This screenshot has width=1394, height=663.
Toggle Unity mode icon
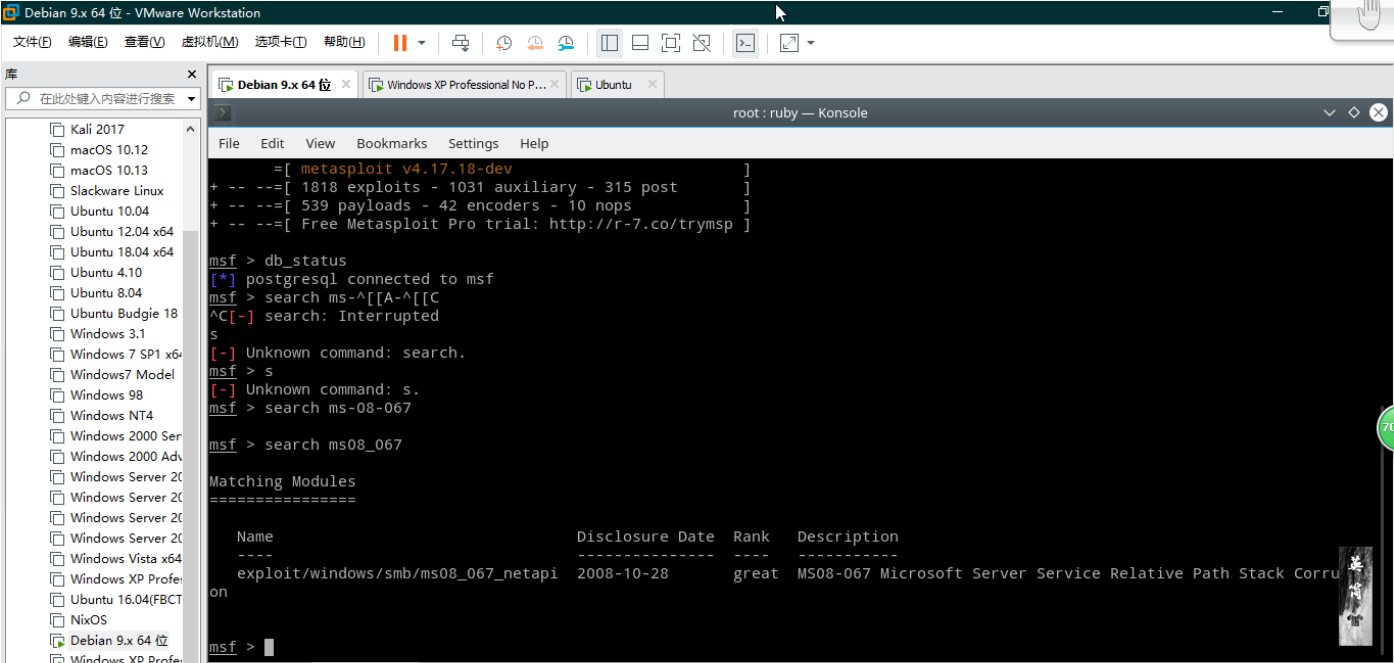(702, 43)
